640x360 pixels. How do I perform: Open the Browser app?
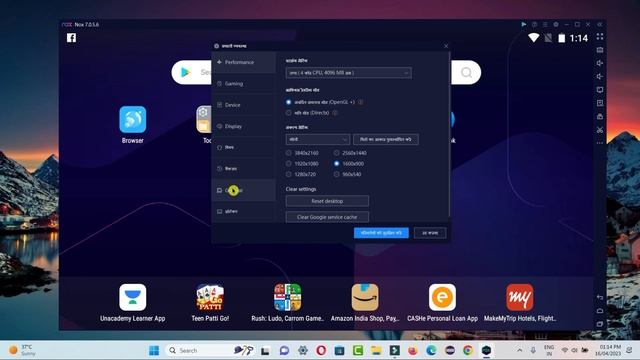click(x=133, y=120)
